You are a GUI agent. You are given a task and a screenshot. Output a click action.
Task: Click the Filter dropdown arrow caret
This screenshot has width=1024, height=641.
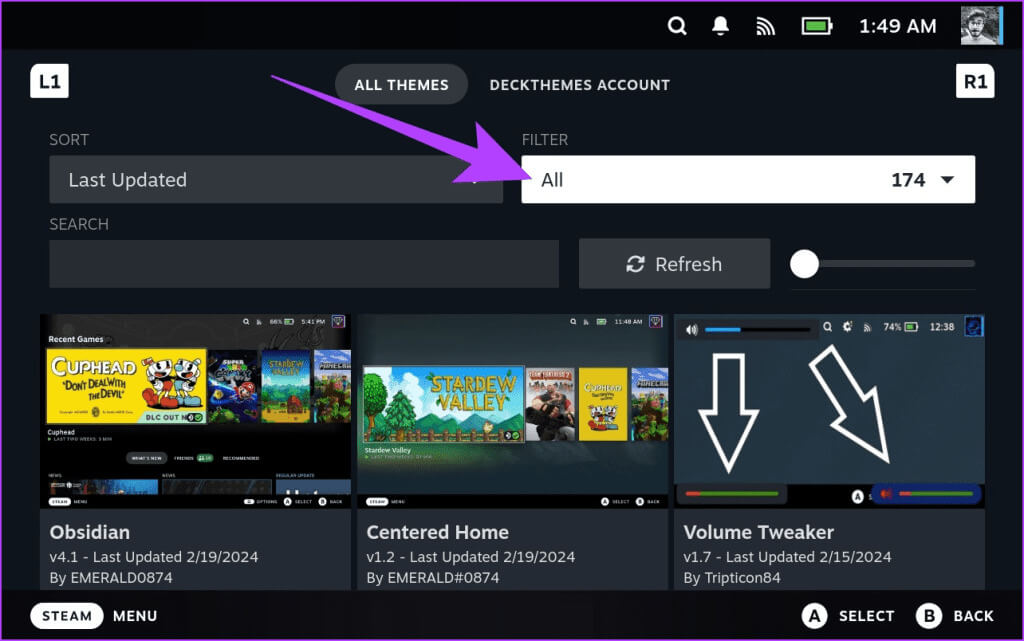pyautogui.click(x=947, y=180)
